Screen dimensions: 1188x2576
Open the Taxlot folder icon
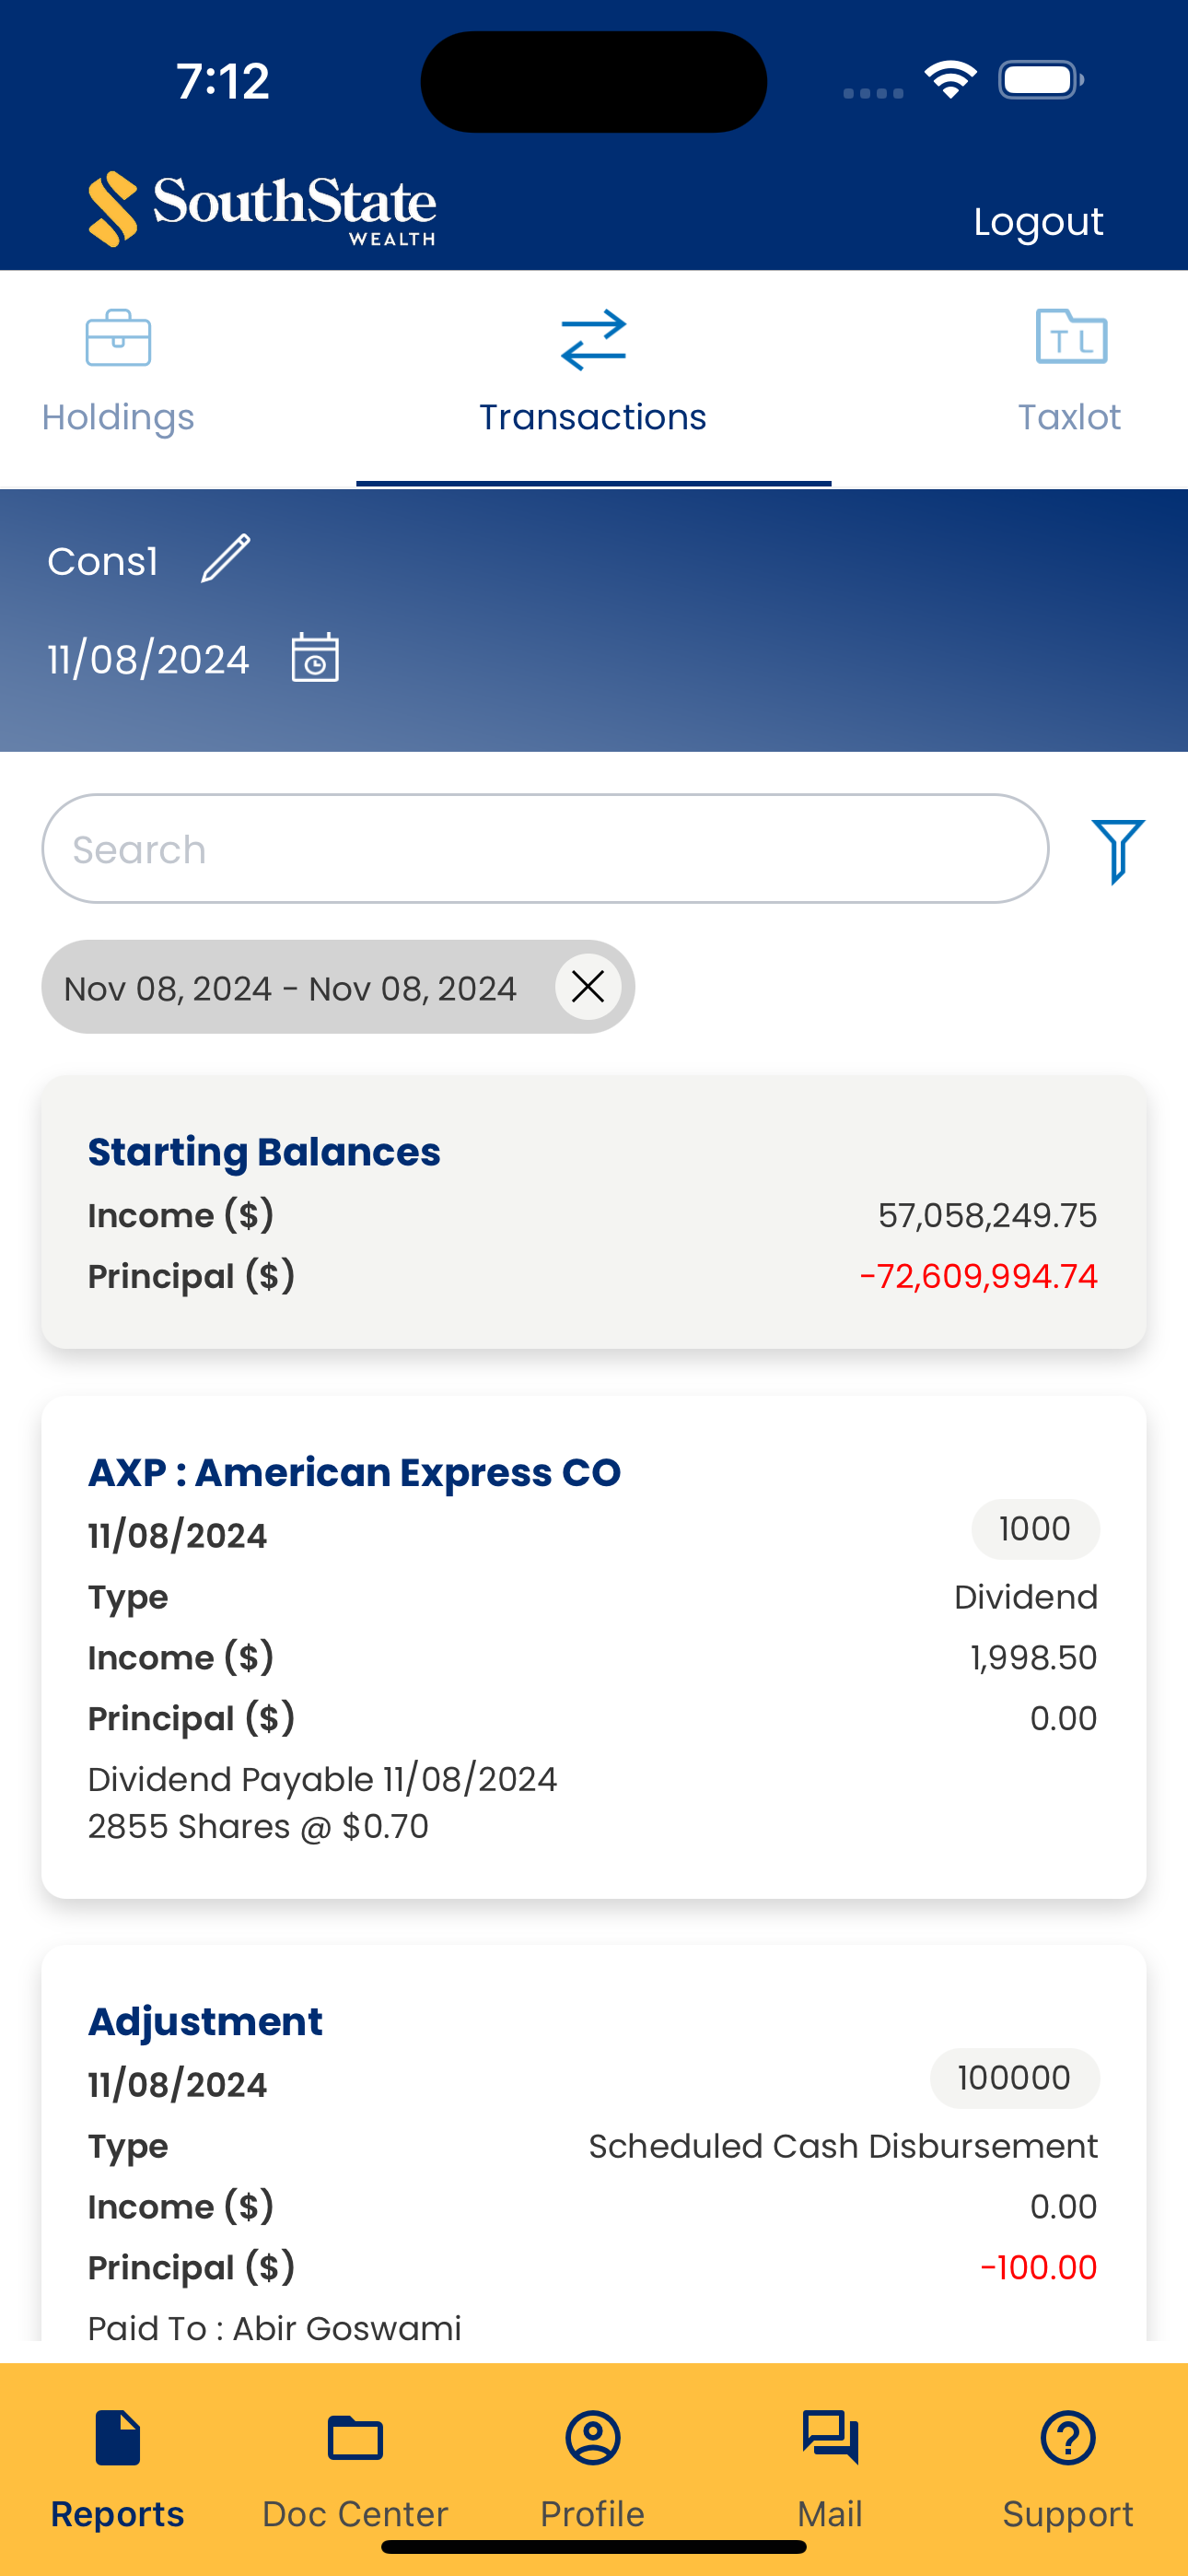coord(1071,336)
